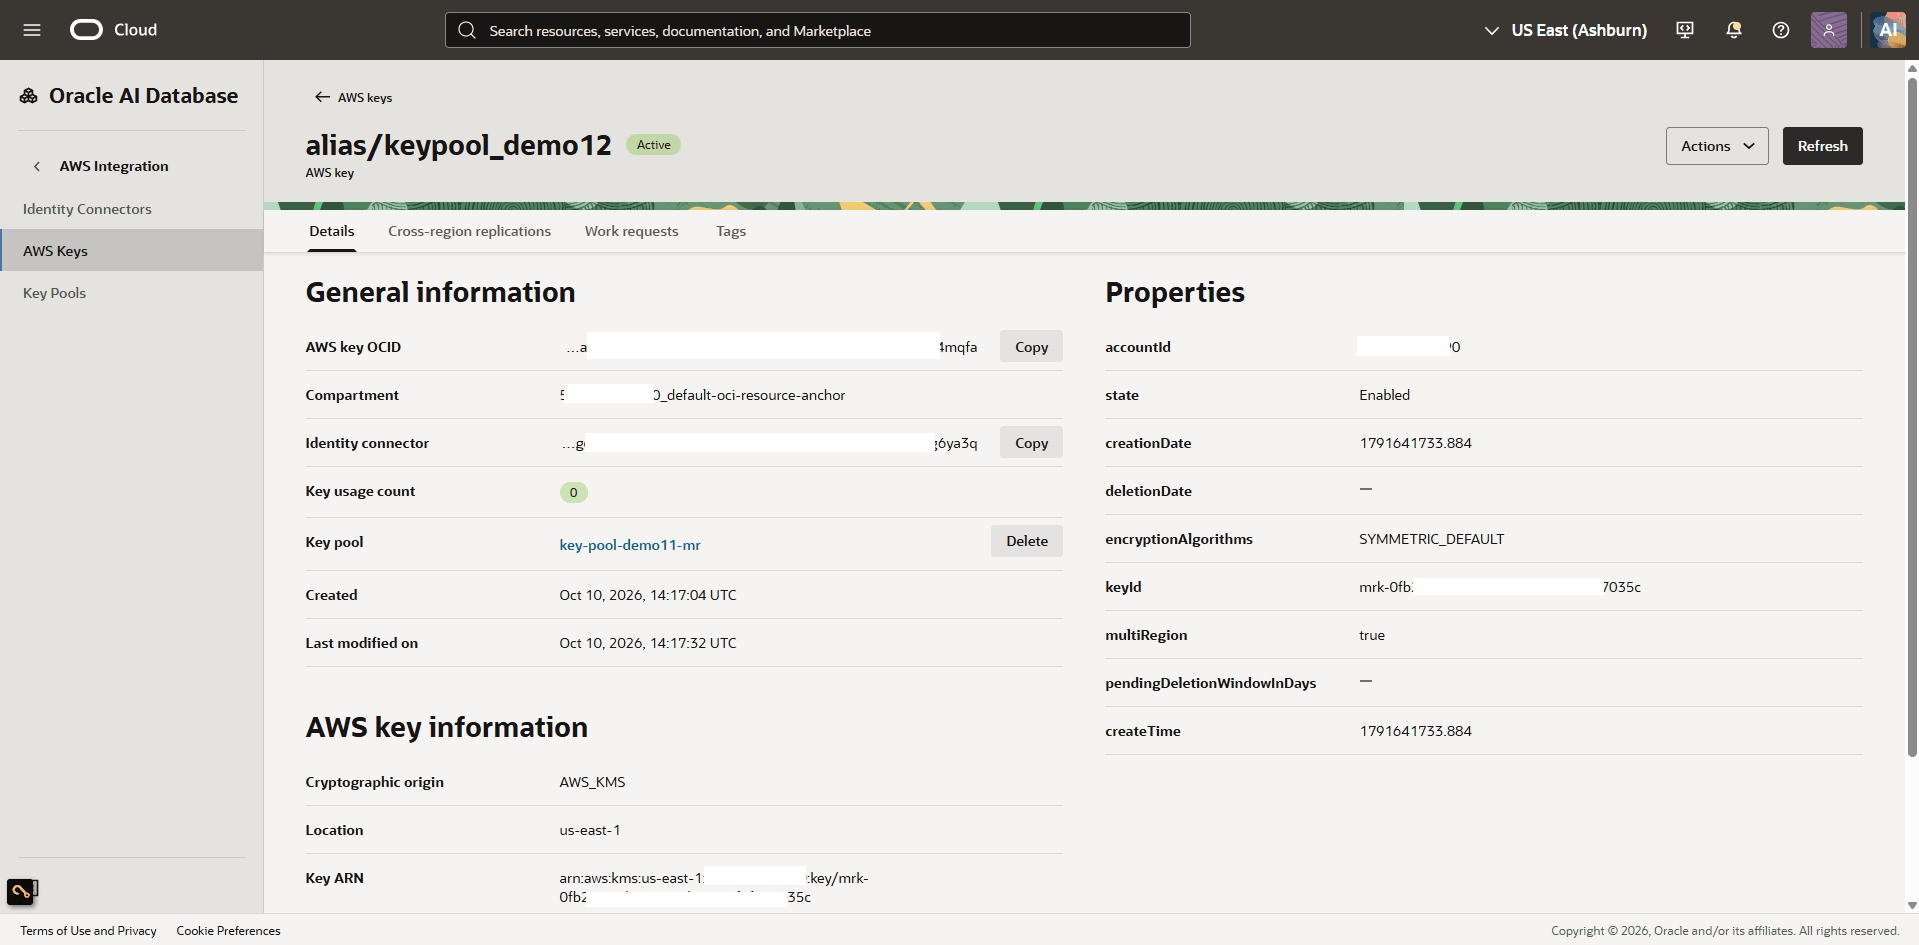Switch to the Work requests tab
Viewport: 1919px width, 945px height.
coord(631,231)
